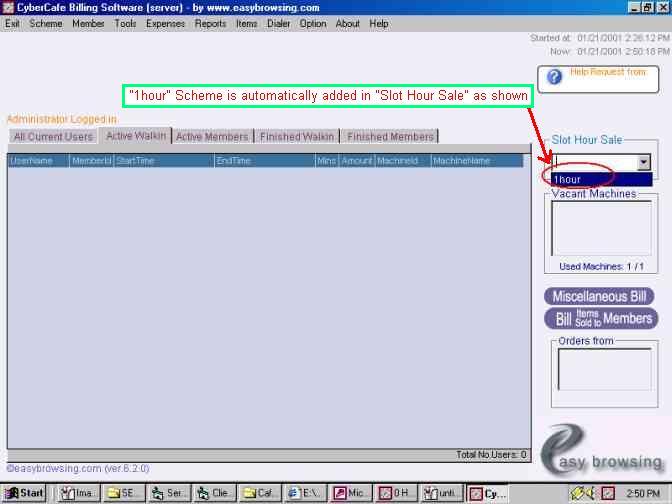The height and width of the screenshot is (504, 672).
Task: Switch to the Finished Walkin tab
Action: (297, 137)
